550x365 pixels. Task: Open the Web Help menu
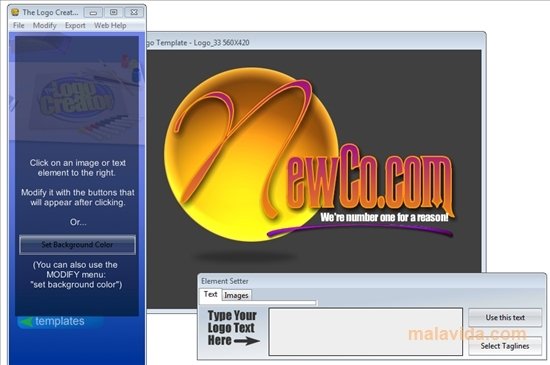110,26
